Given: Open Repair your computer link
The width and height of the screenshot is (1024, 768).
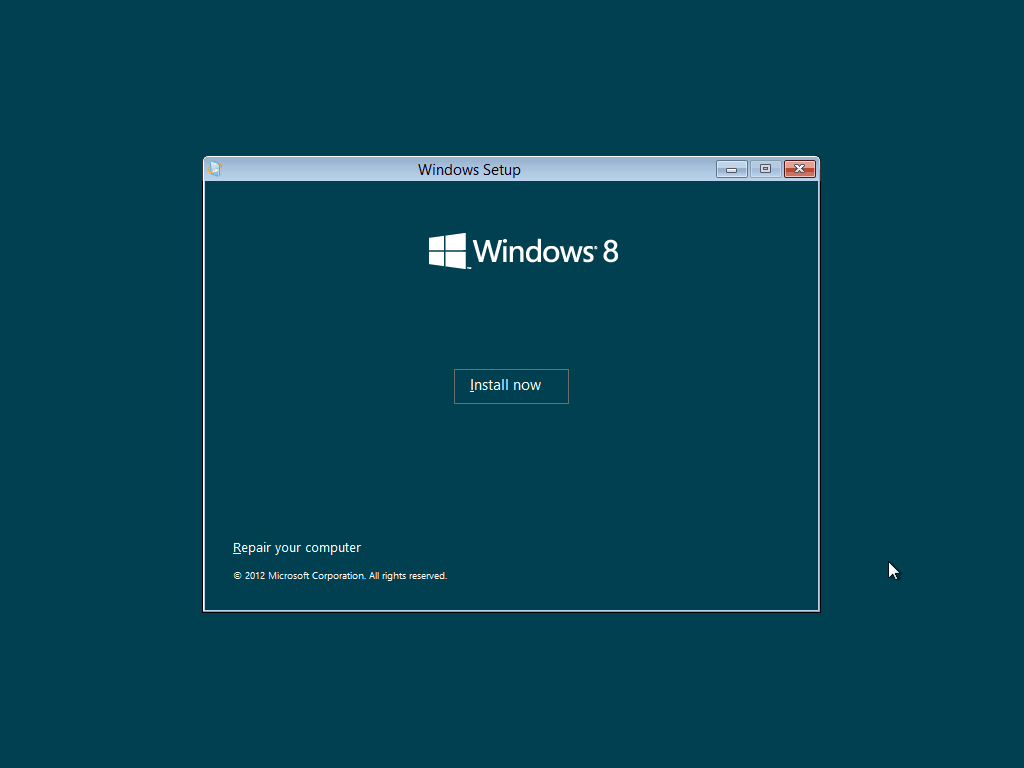Looking at the screenshot, I should [x=296, y=547].
